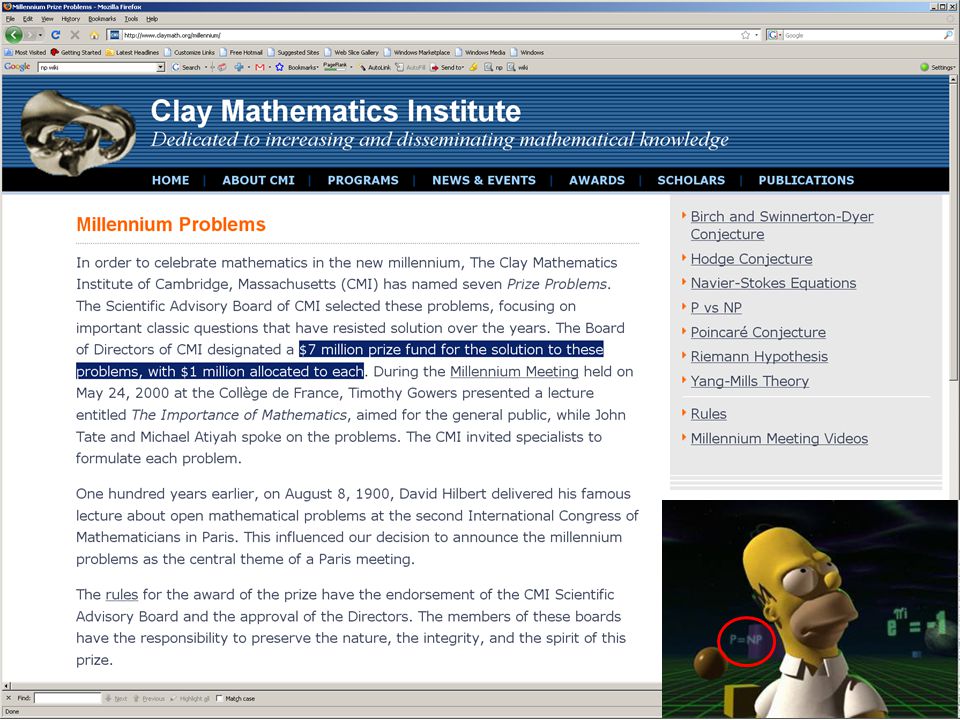Find the word 'np' toolbar button

pos(493,67)
